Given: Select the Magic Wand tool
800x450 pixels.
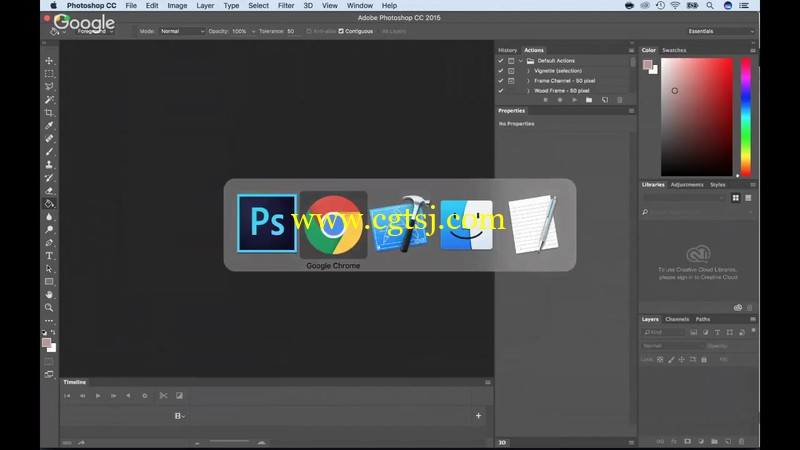Looking at the screenshot, I should [x=49, y=99].
